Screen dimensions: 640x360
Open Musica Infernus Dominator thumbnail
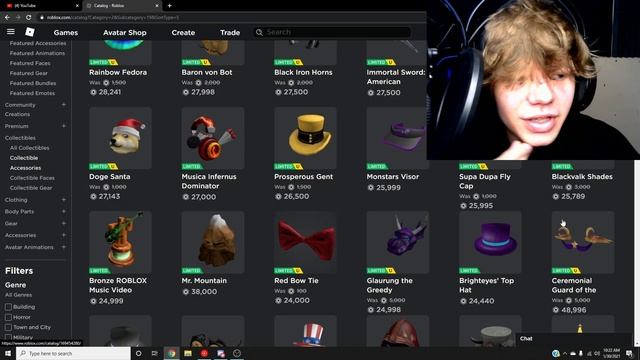(x=213, y=138)
